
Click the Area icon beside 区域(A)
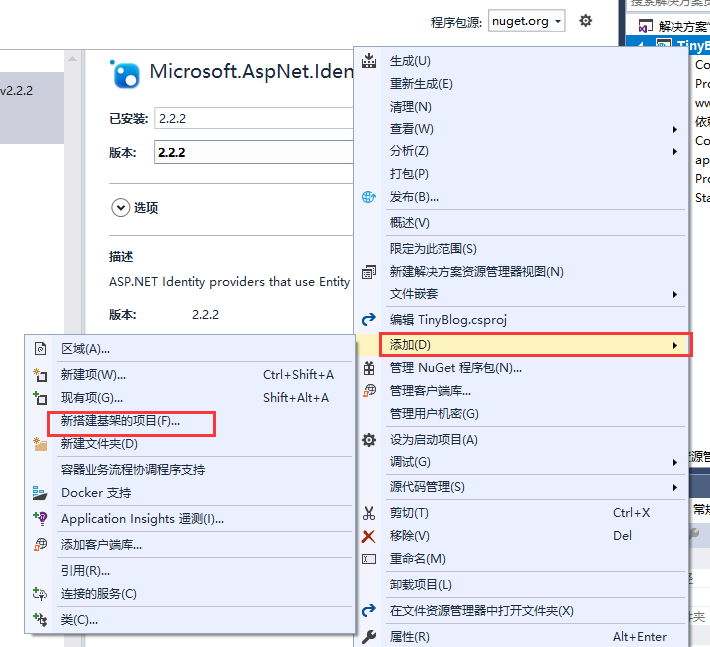[40, 349]
